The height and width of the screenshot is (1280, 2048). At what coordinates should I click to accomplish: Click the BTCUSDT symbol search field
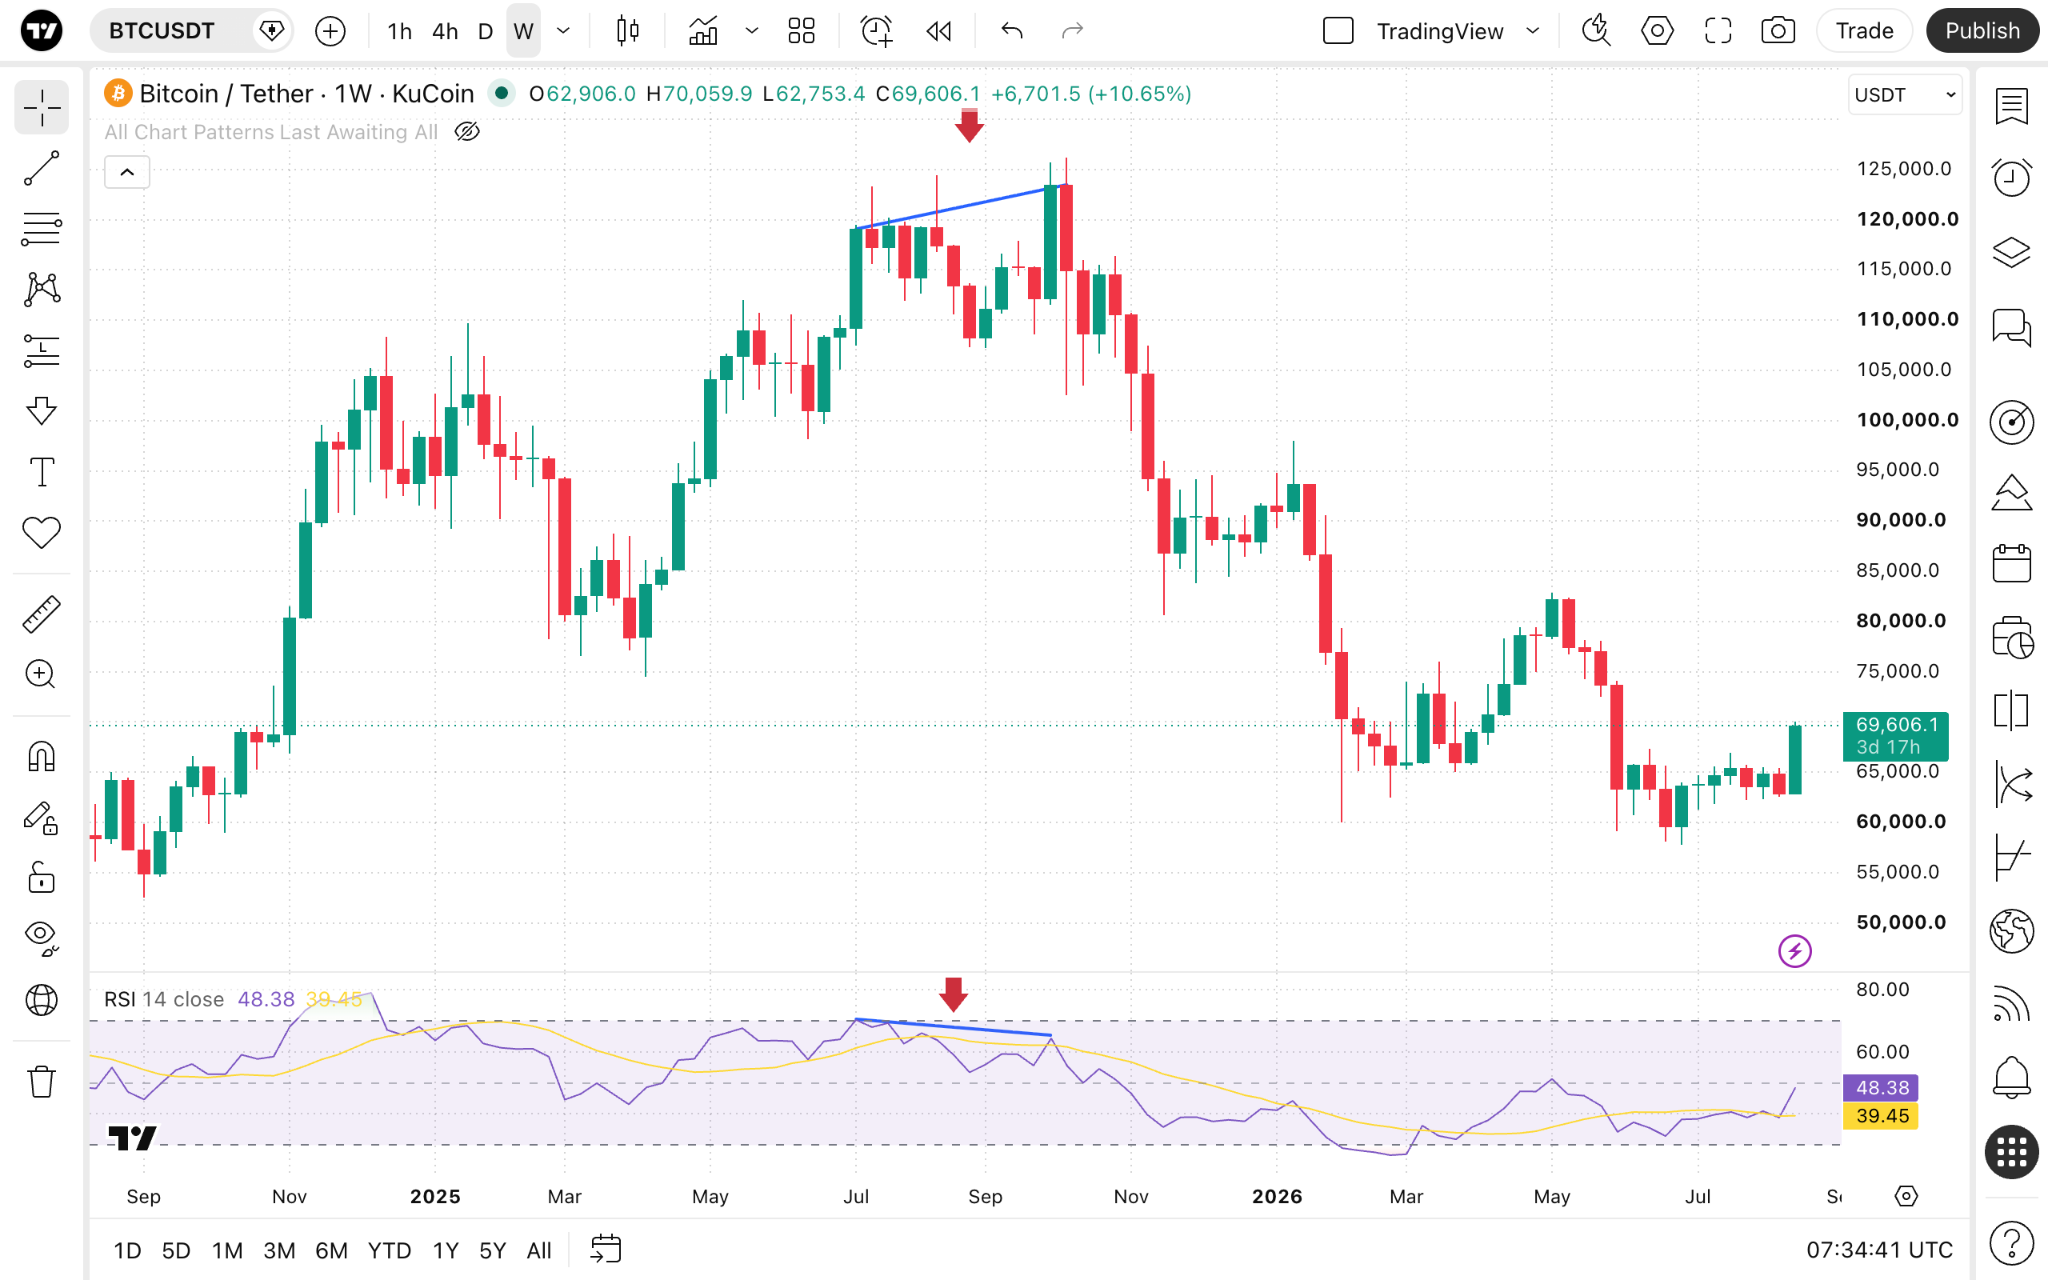tap(175, 31)
